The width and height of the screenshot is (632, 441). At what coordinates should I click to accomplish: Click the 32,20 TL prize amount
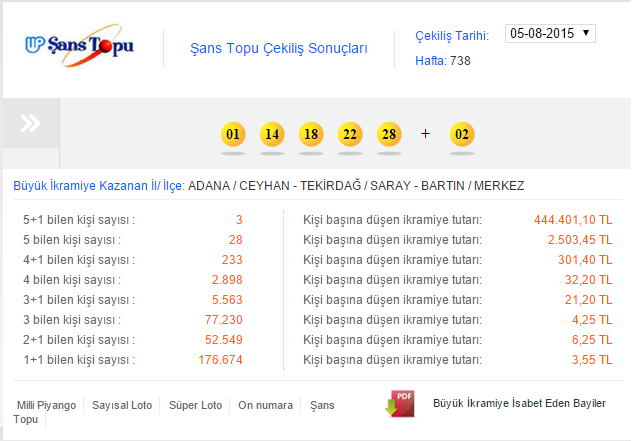point(588,280)
